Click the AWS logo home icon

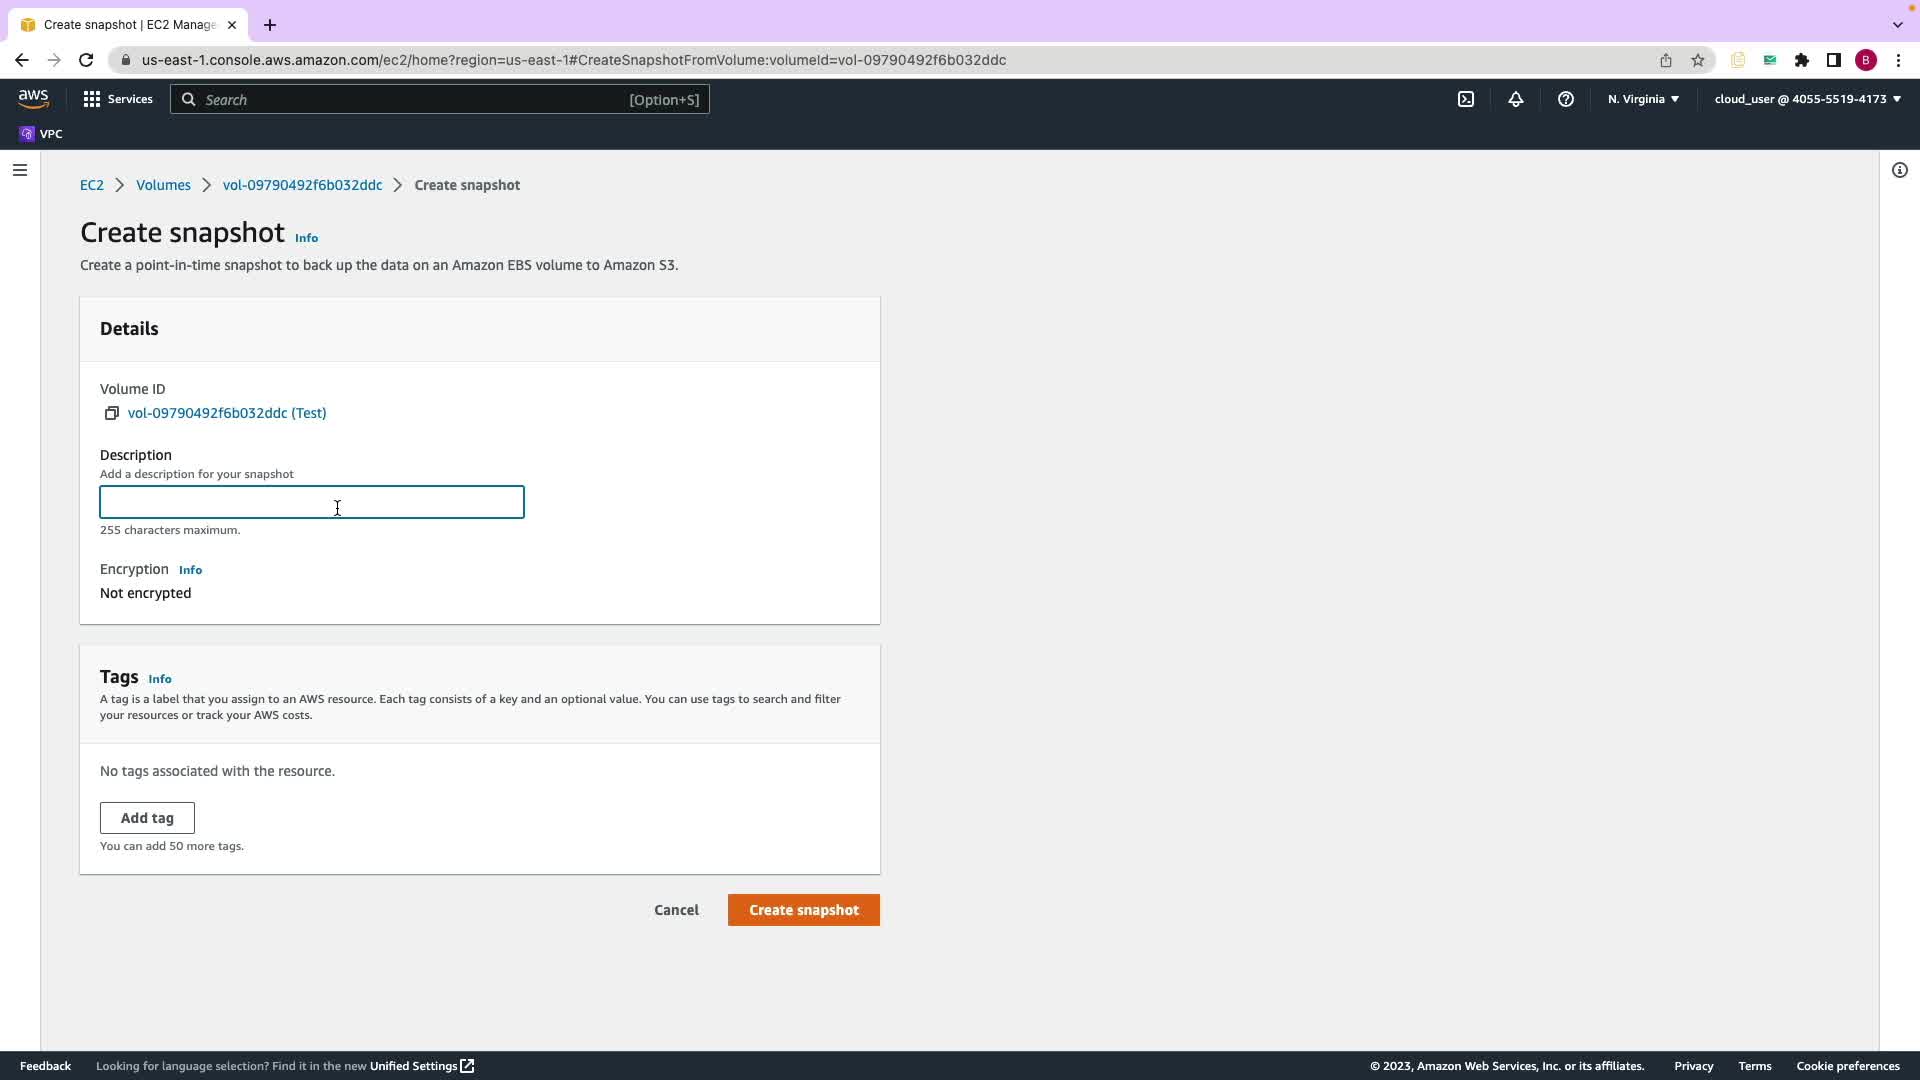pos(33,98)
